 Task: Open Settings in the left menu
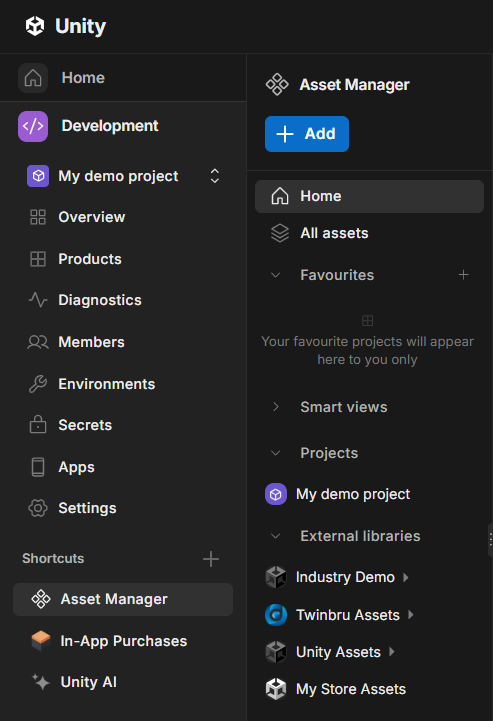[x=87, y=508]
